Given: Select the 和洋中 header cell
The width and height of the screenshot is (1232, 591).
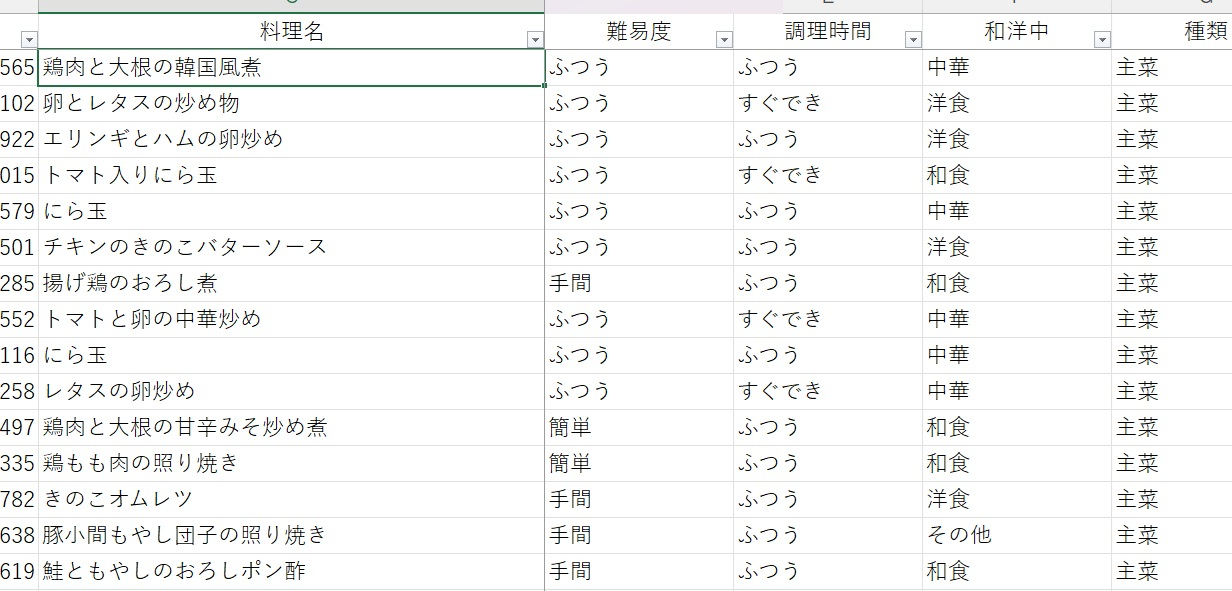Looking at the screenshot, I should click(1017, 31).
